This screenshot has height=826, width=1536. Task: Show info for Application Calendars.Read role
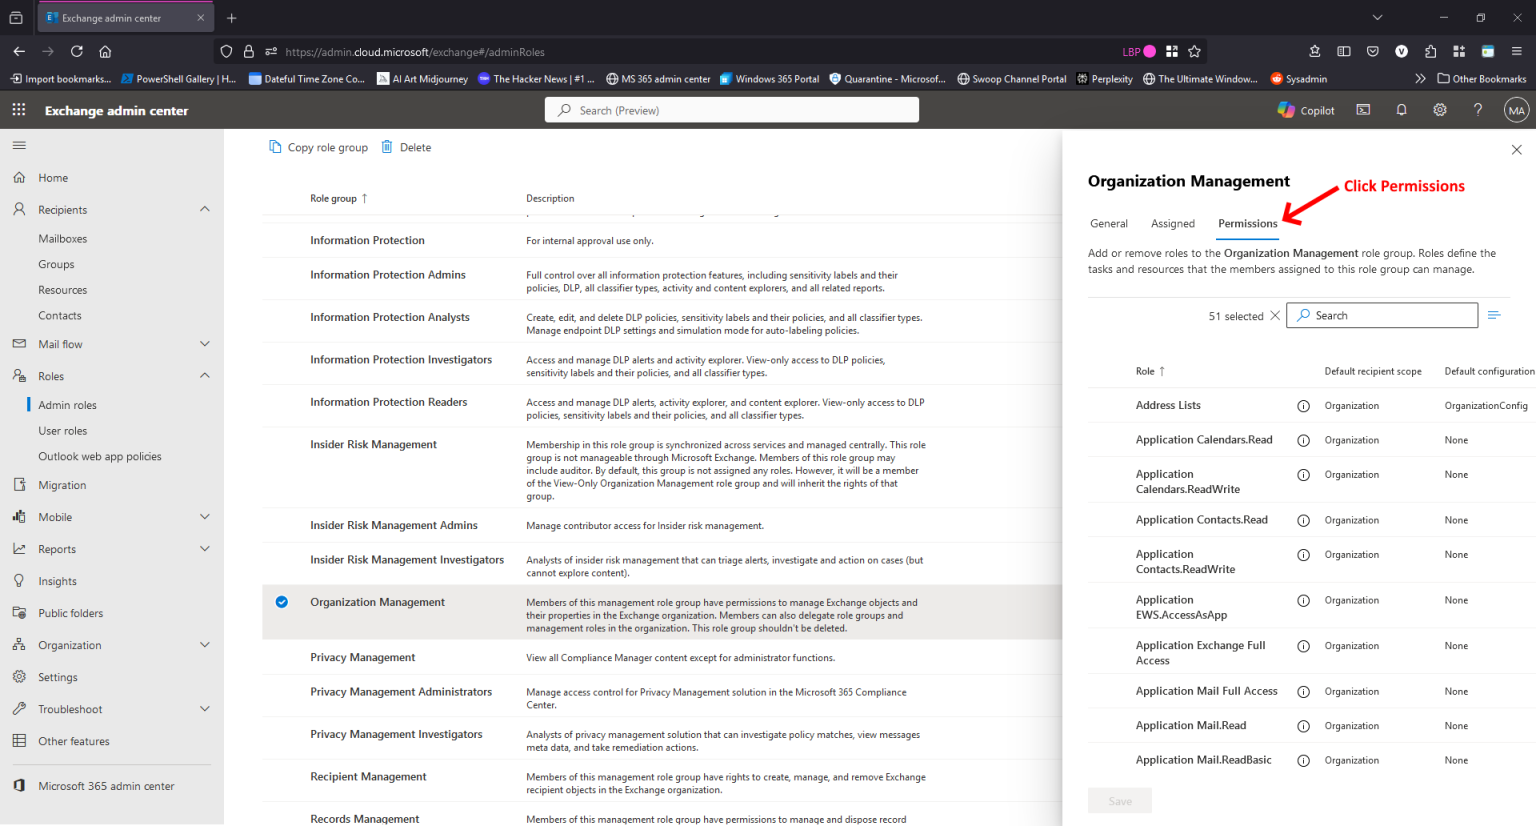point(1303,440)
